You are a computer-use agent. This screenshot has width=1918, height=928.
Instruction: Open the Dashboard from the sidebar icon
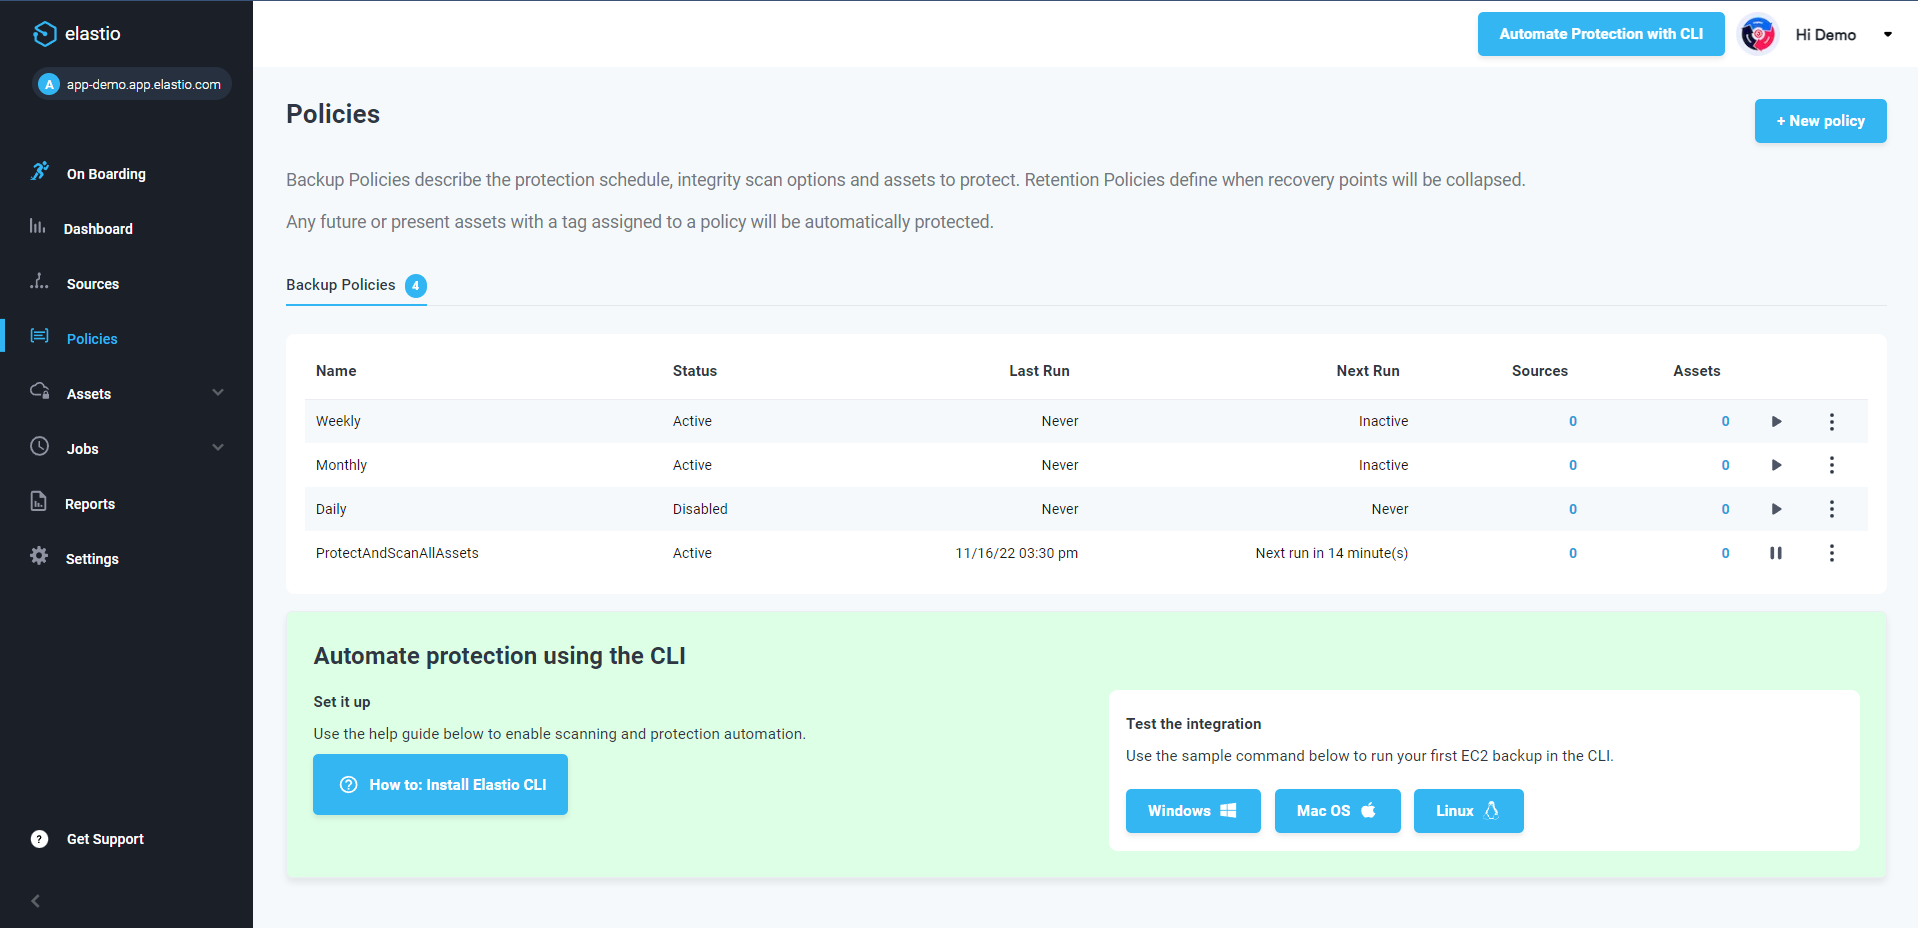tap(37, 228)
